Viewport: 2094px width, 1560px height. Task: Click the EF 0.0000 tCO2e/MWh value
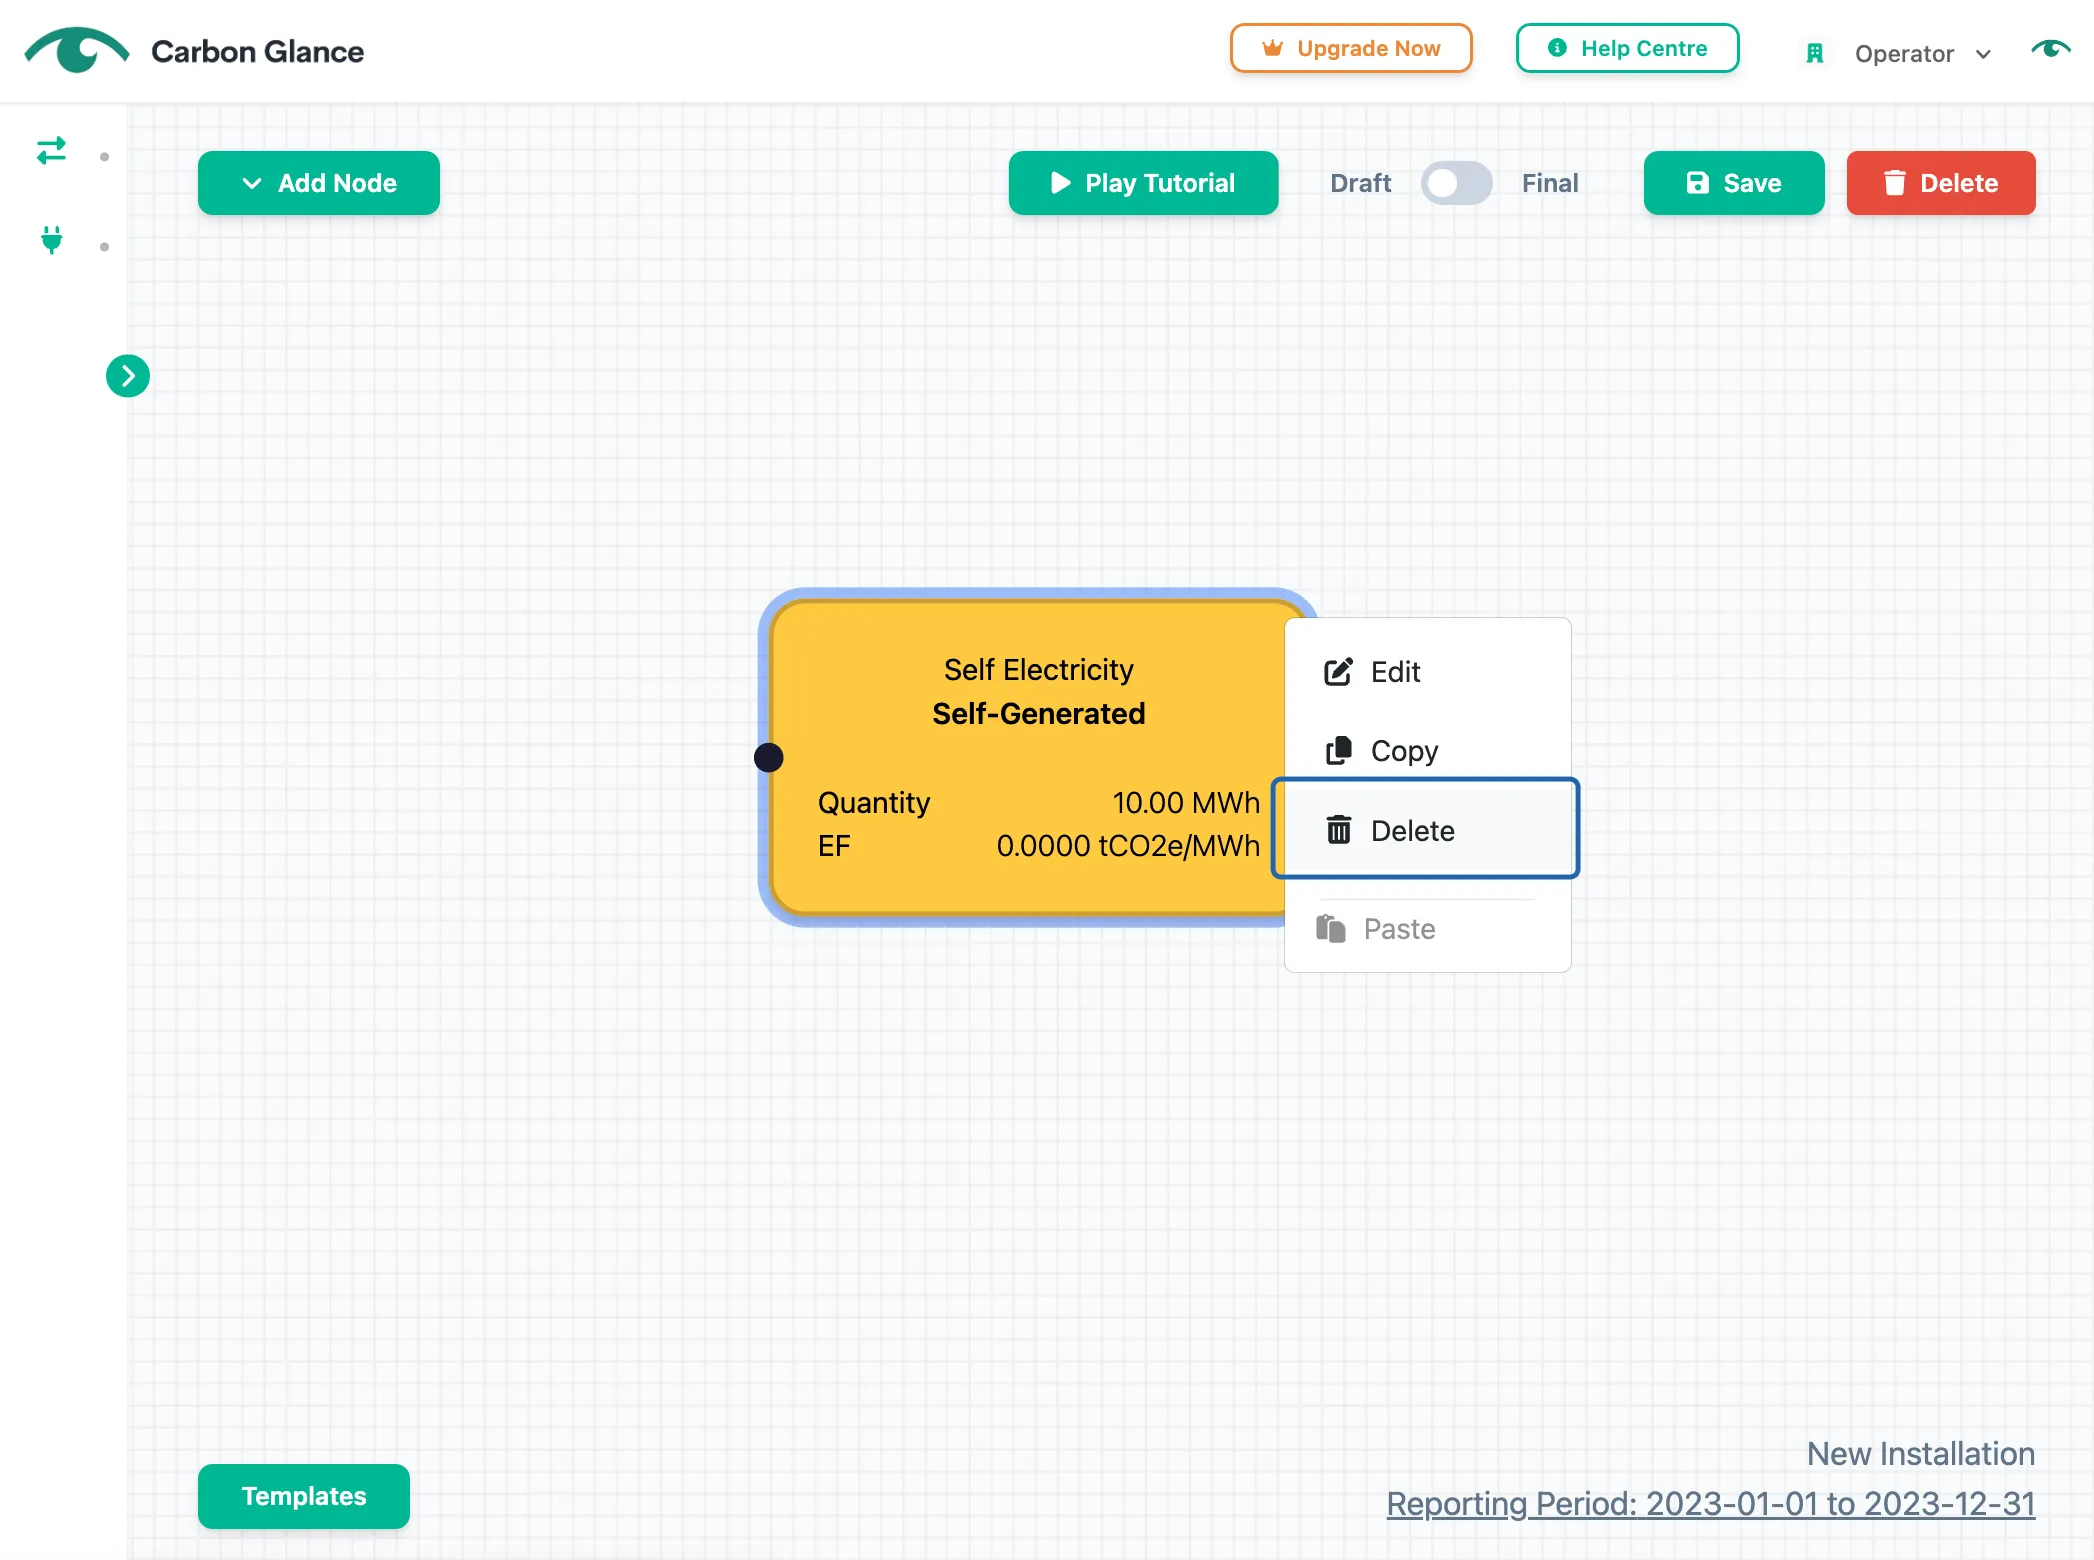(1128, 846)
